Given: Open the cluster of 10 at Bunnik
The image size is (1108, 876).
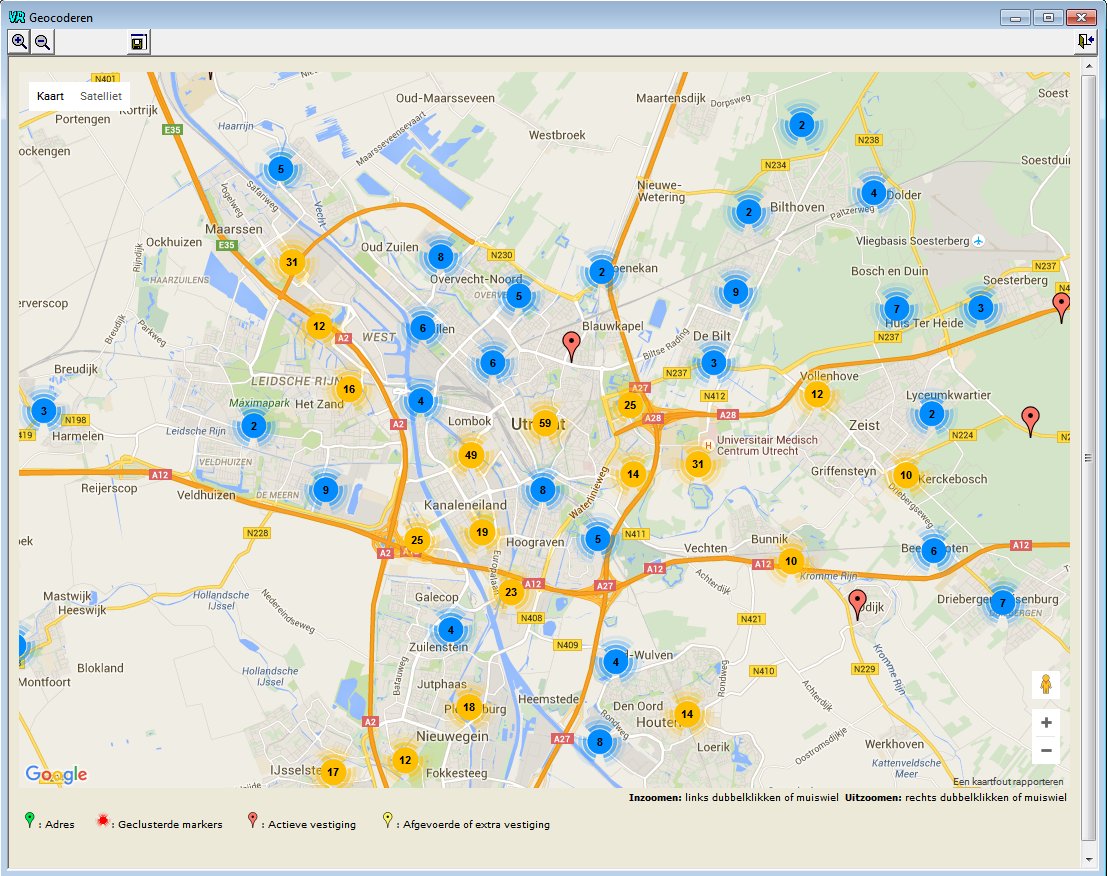Looking at the screenshot, I should (x=791, y=562).
